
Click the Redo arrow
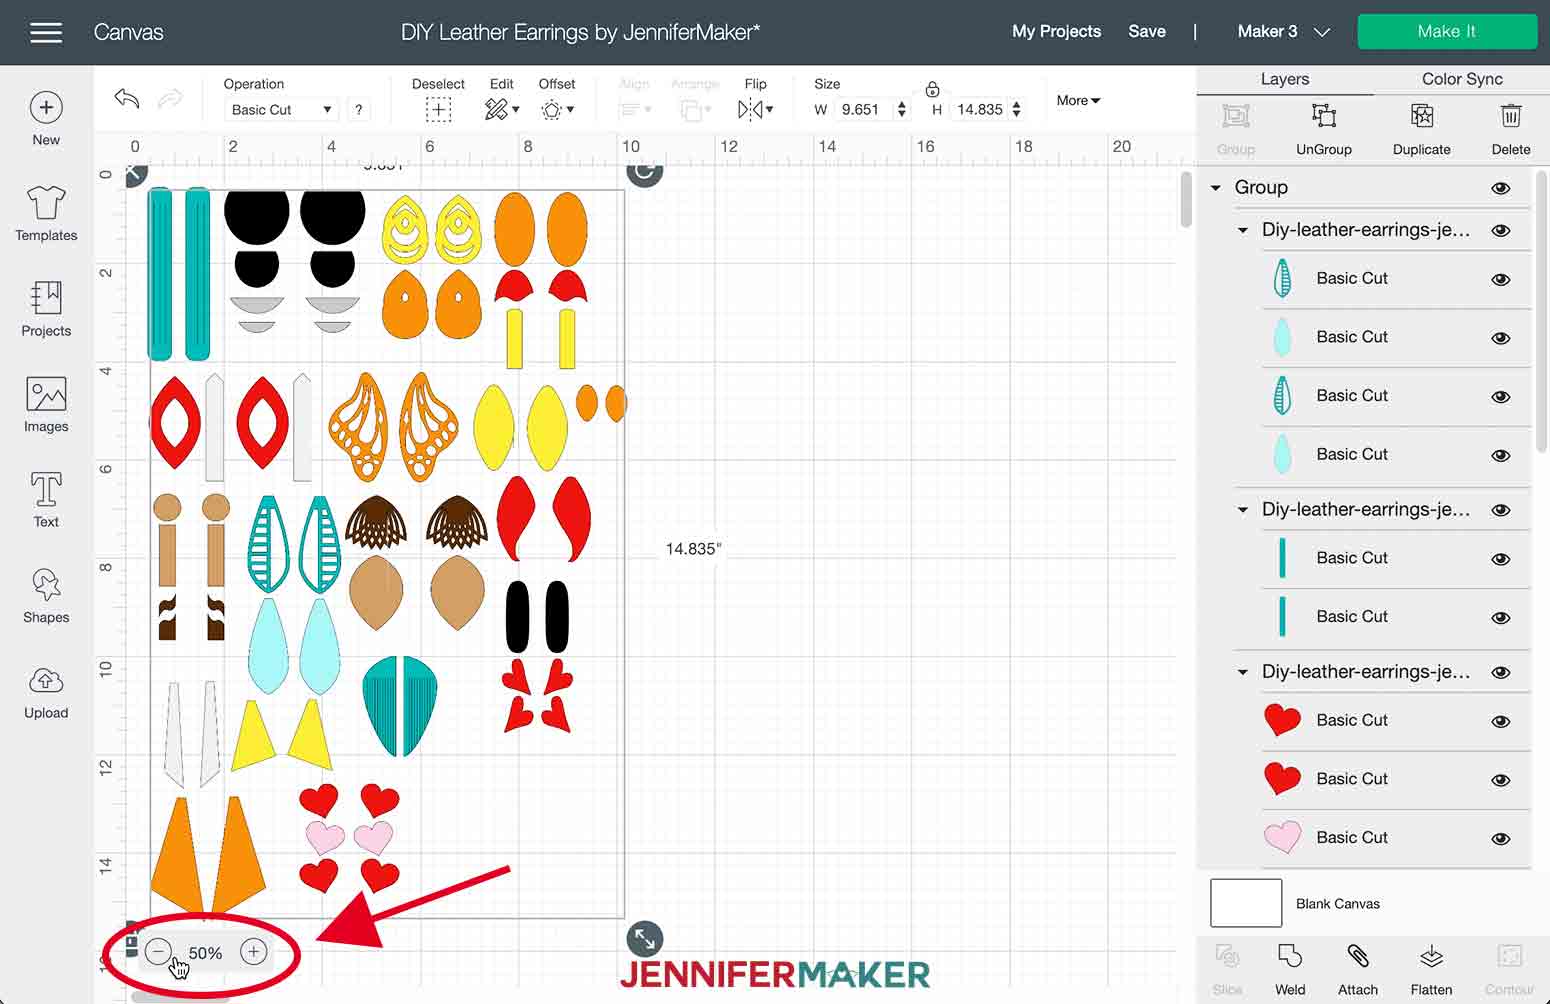tap(171, 98)
